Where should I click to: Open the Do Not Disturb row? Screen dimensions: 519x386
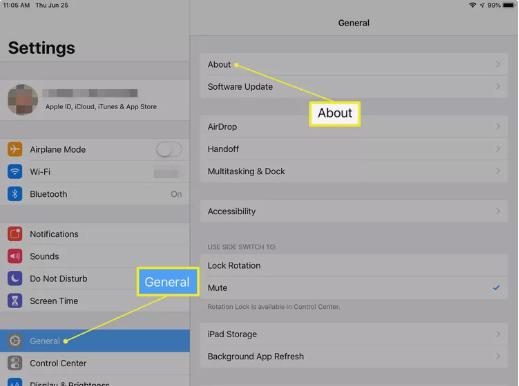pyautogui.click(x=95, y=279)
